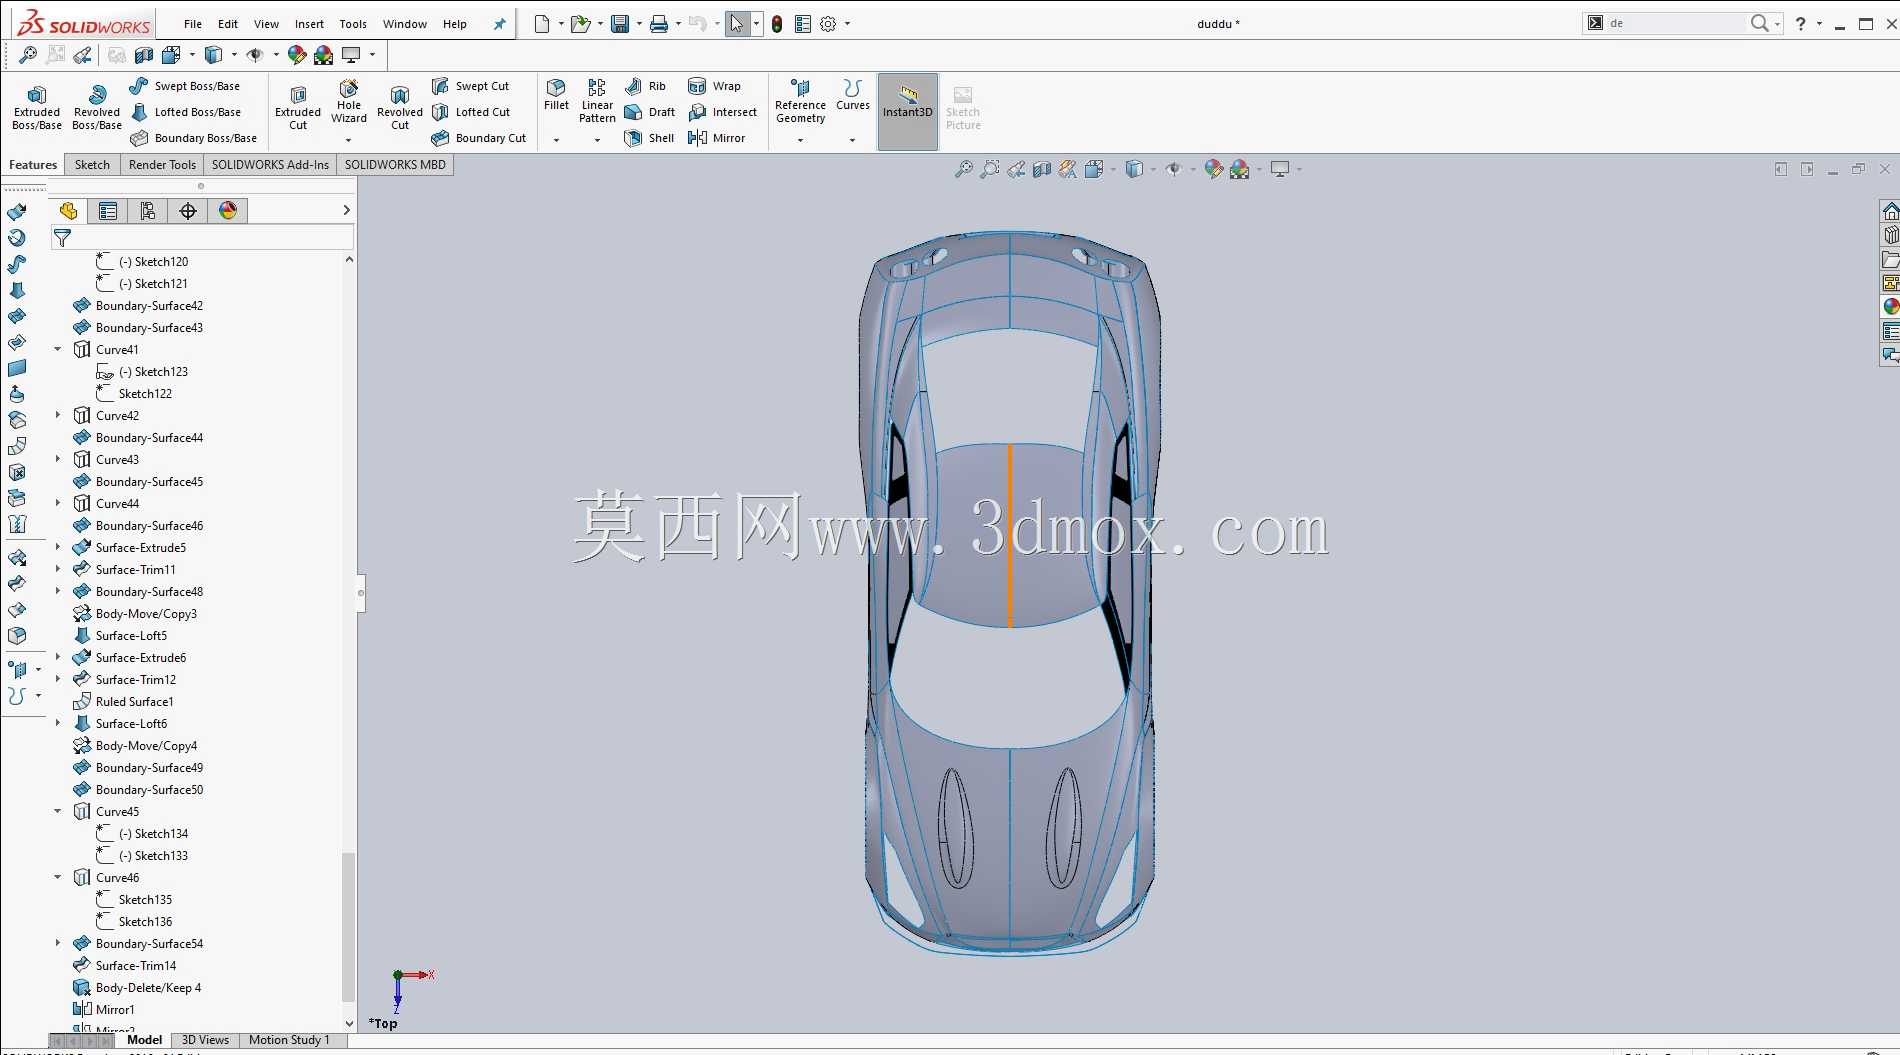Collapse the Curve41 tree node
The width and height of the screenshot is (1900, 1055).
click(x=58, y=350)
